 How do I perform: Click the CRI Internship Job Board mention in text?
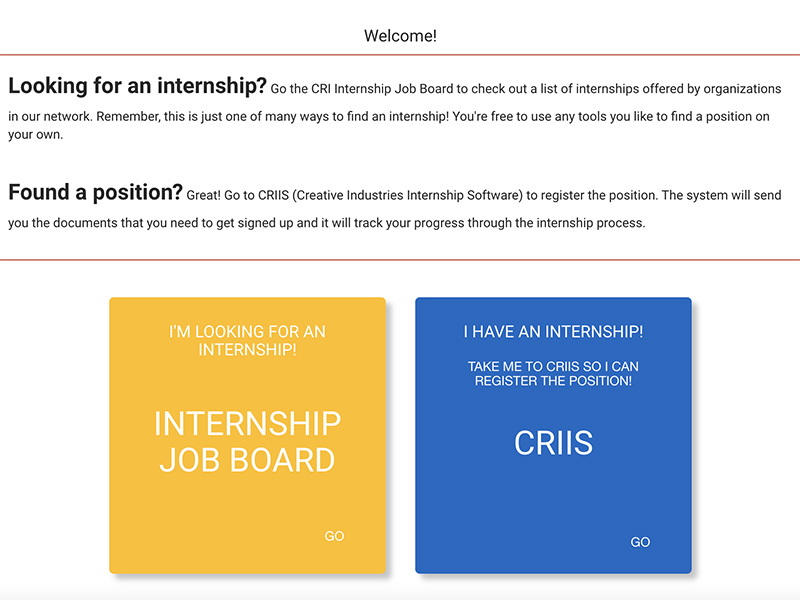(378, 88)
